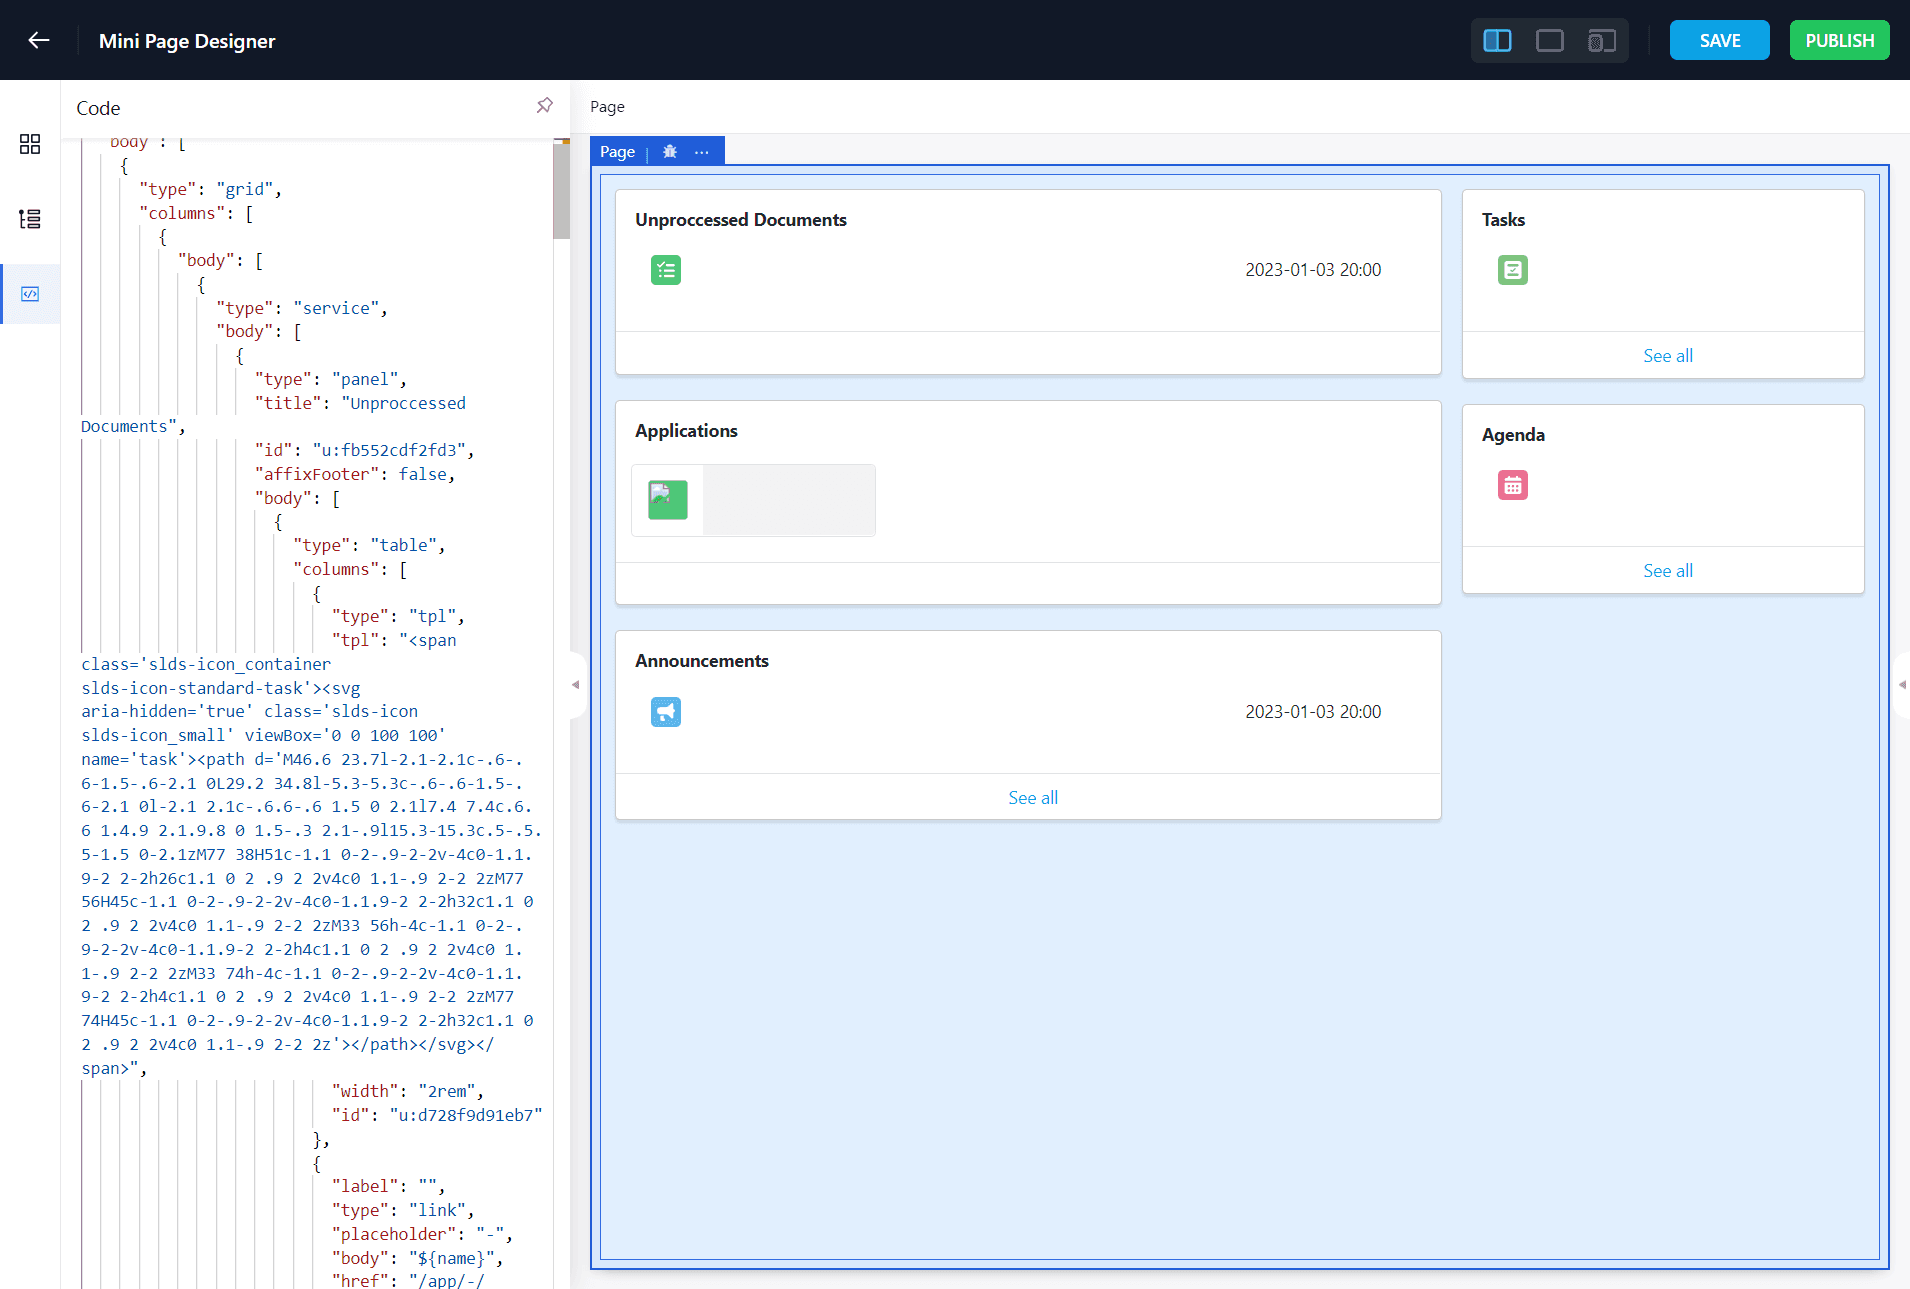Switch to split-panel layout view
The image size is (1910, 1289).
pyautogui.click(x=1497, y=40)
